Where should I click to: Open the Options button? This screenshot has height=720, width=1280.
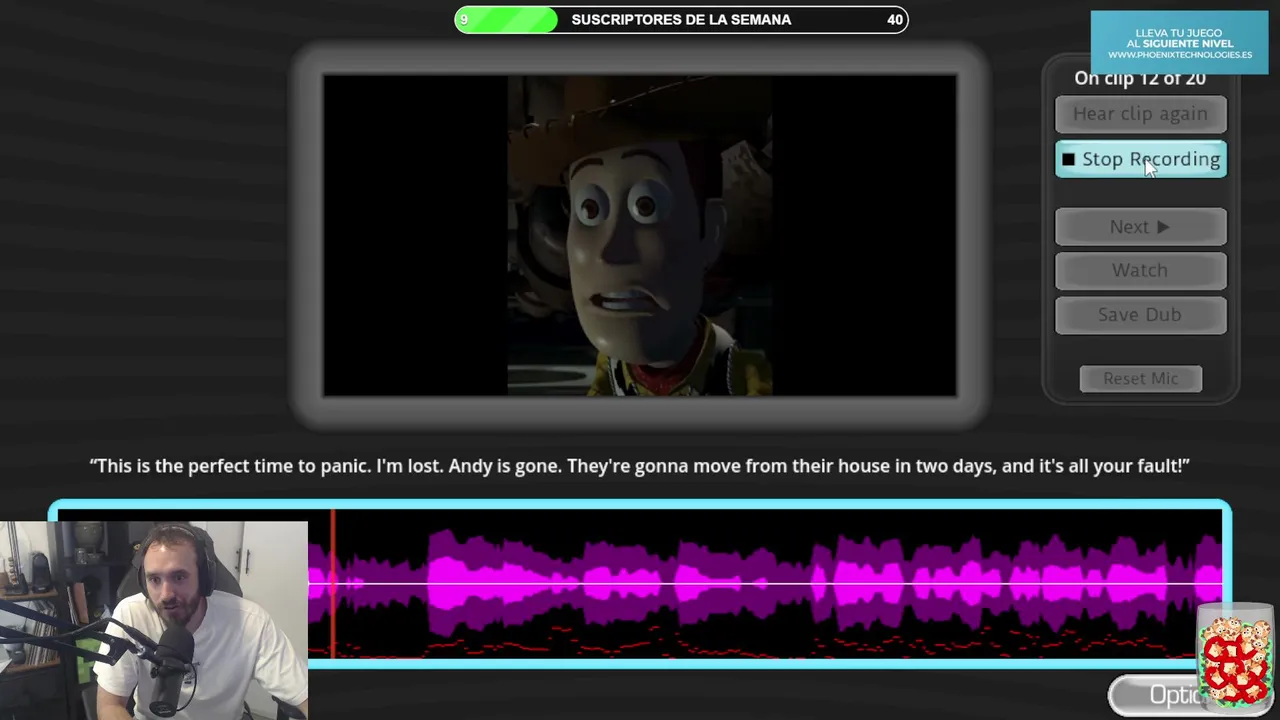point(1155,696)
